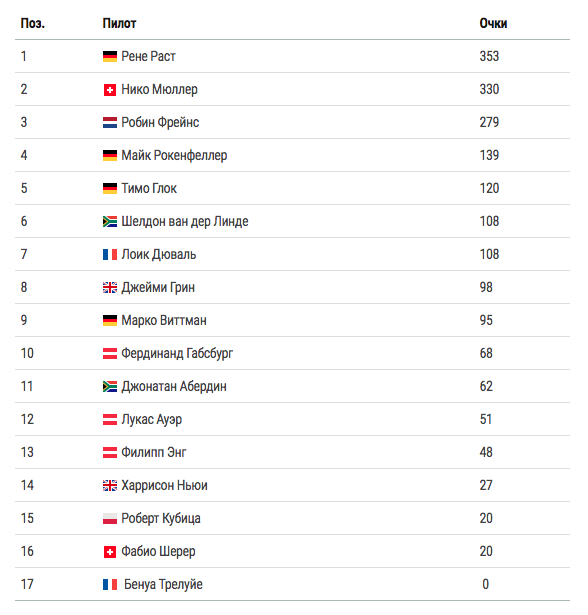The width and height of the screenshot is (588, 615).
Task: Open driver name Джонатан Абердин
Action: click(x=174, y=387)
